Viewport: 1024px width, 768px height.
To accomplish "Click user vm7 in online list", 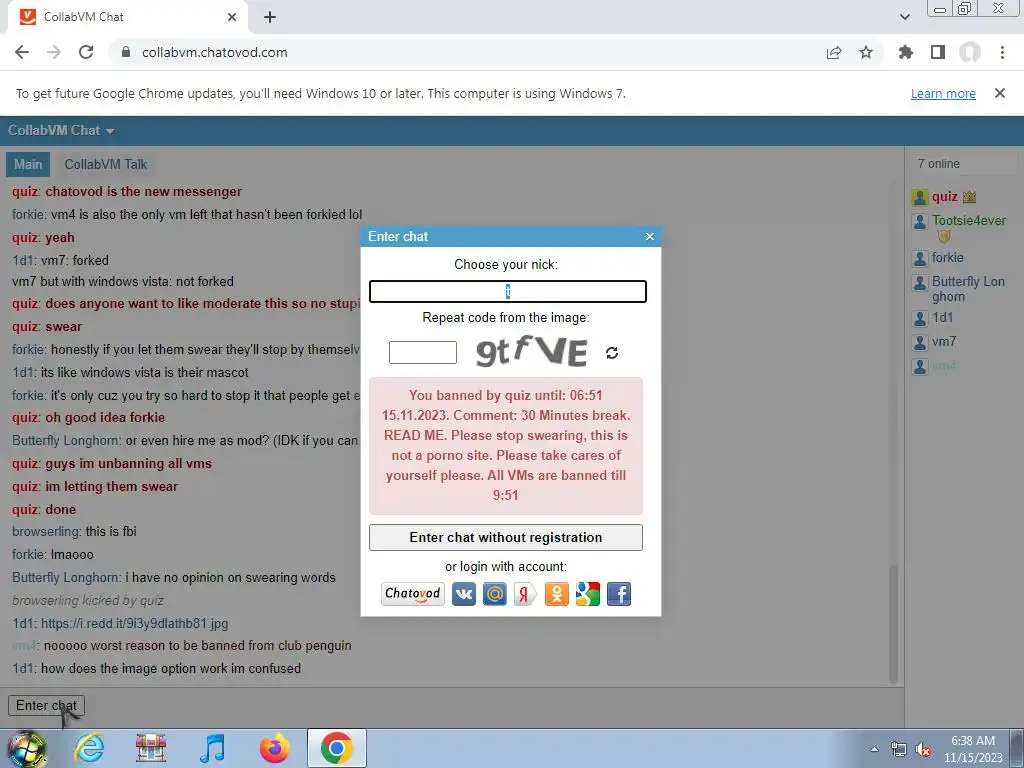I will tap(944, 342).
